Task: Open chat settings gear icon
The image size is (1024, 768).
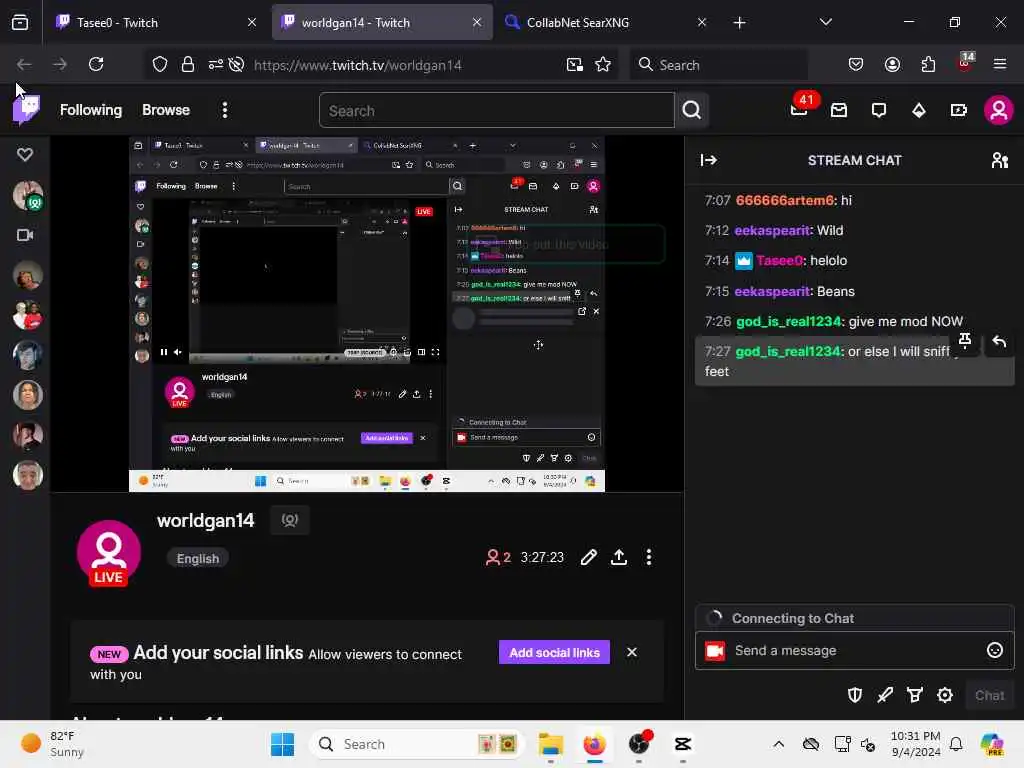Action: [945, 695]
